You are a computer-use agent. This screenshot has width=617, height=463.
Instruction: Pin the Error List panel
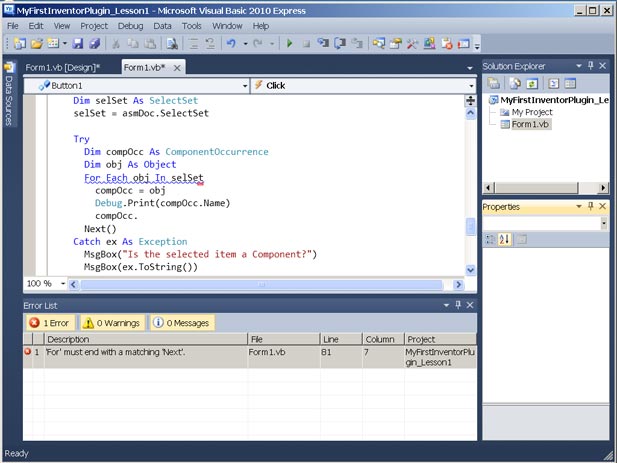(458, 305)
